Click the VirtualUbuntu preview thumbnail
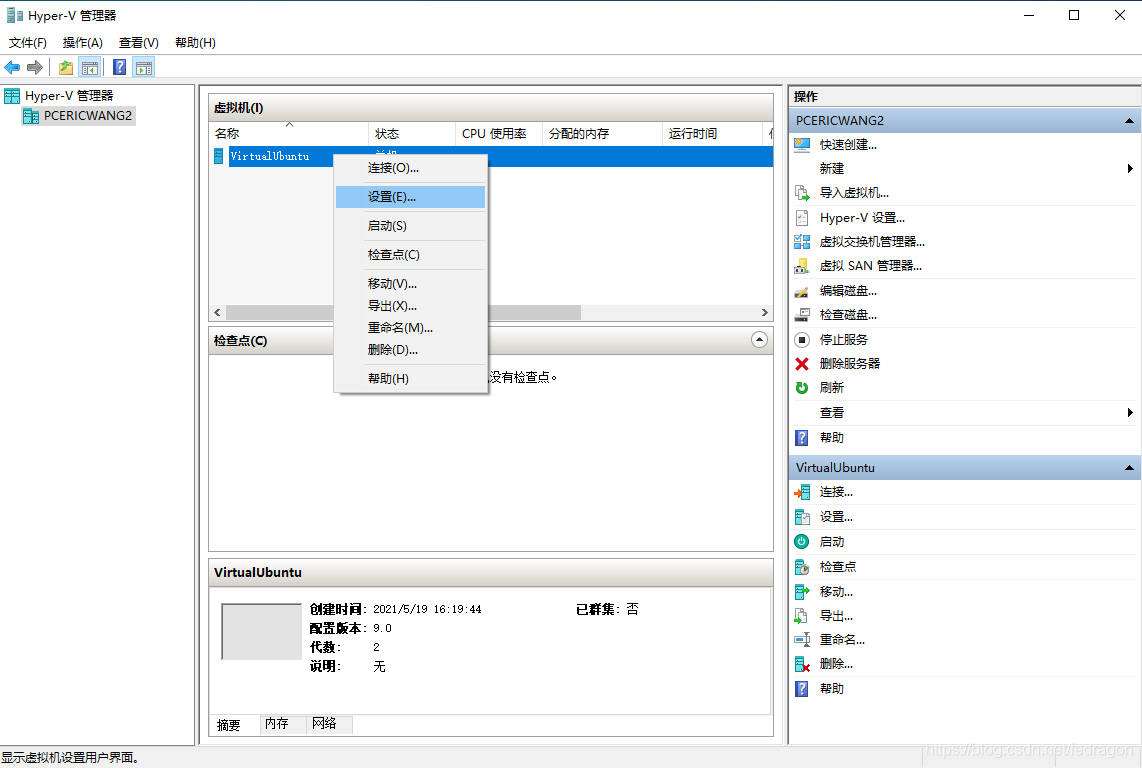The width and height of the screenshot is (1142, 768). [261, 632]
